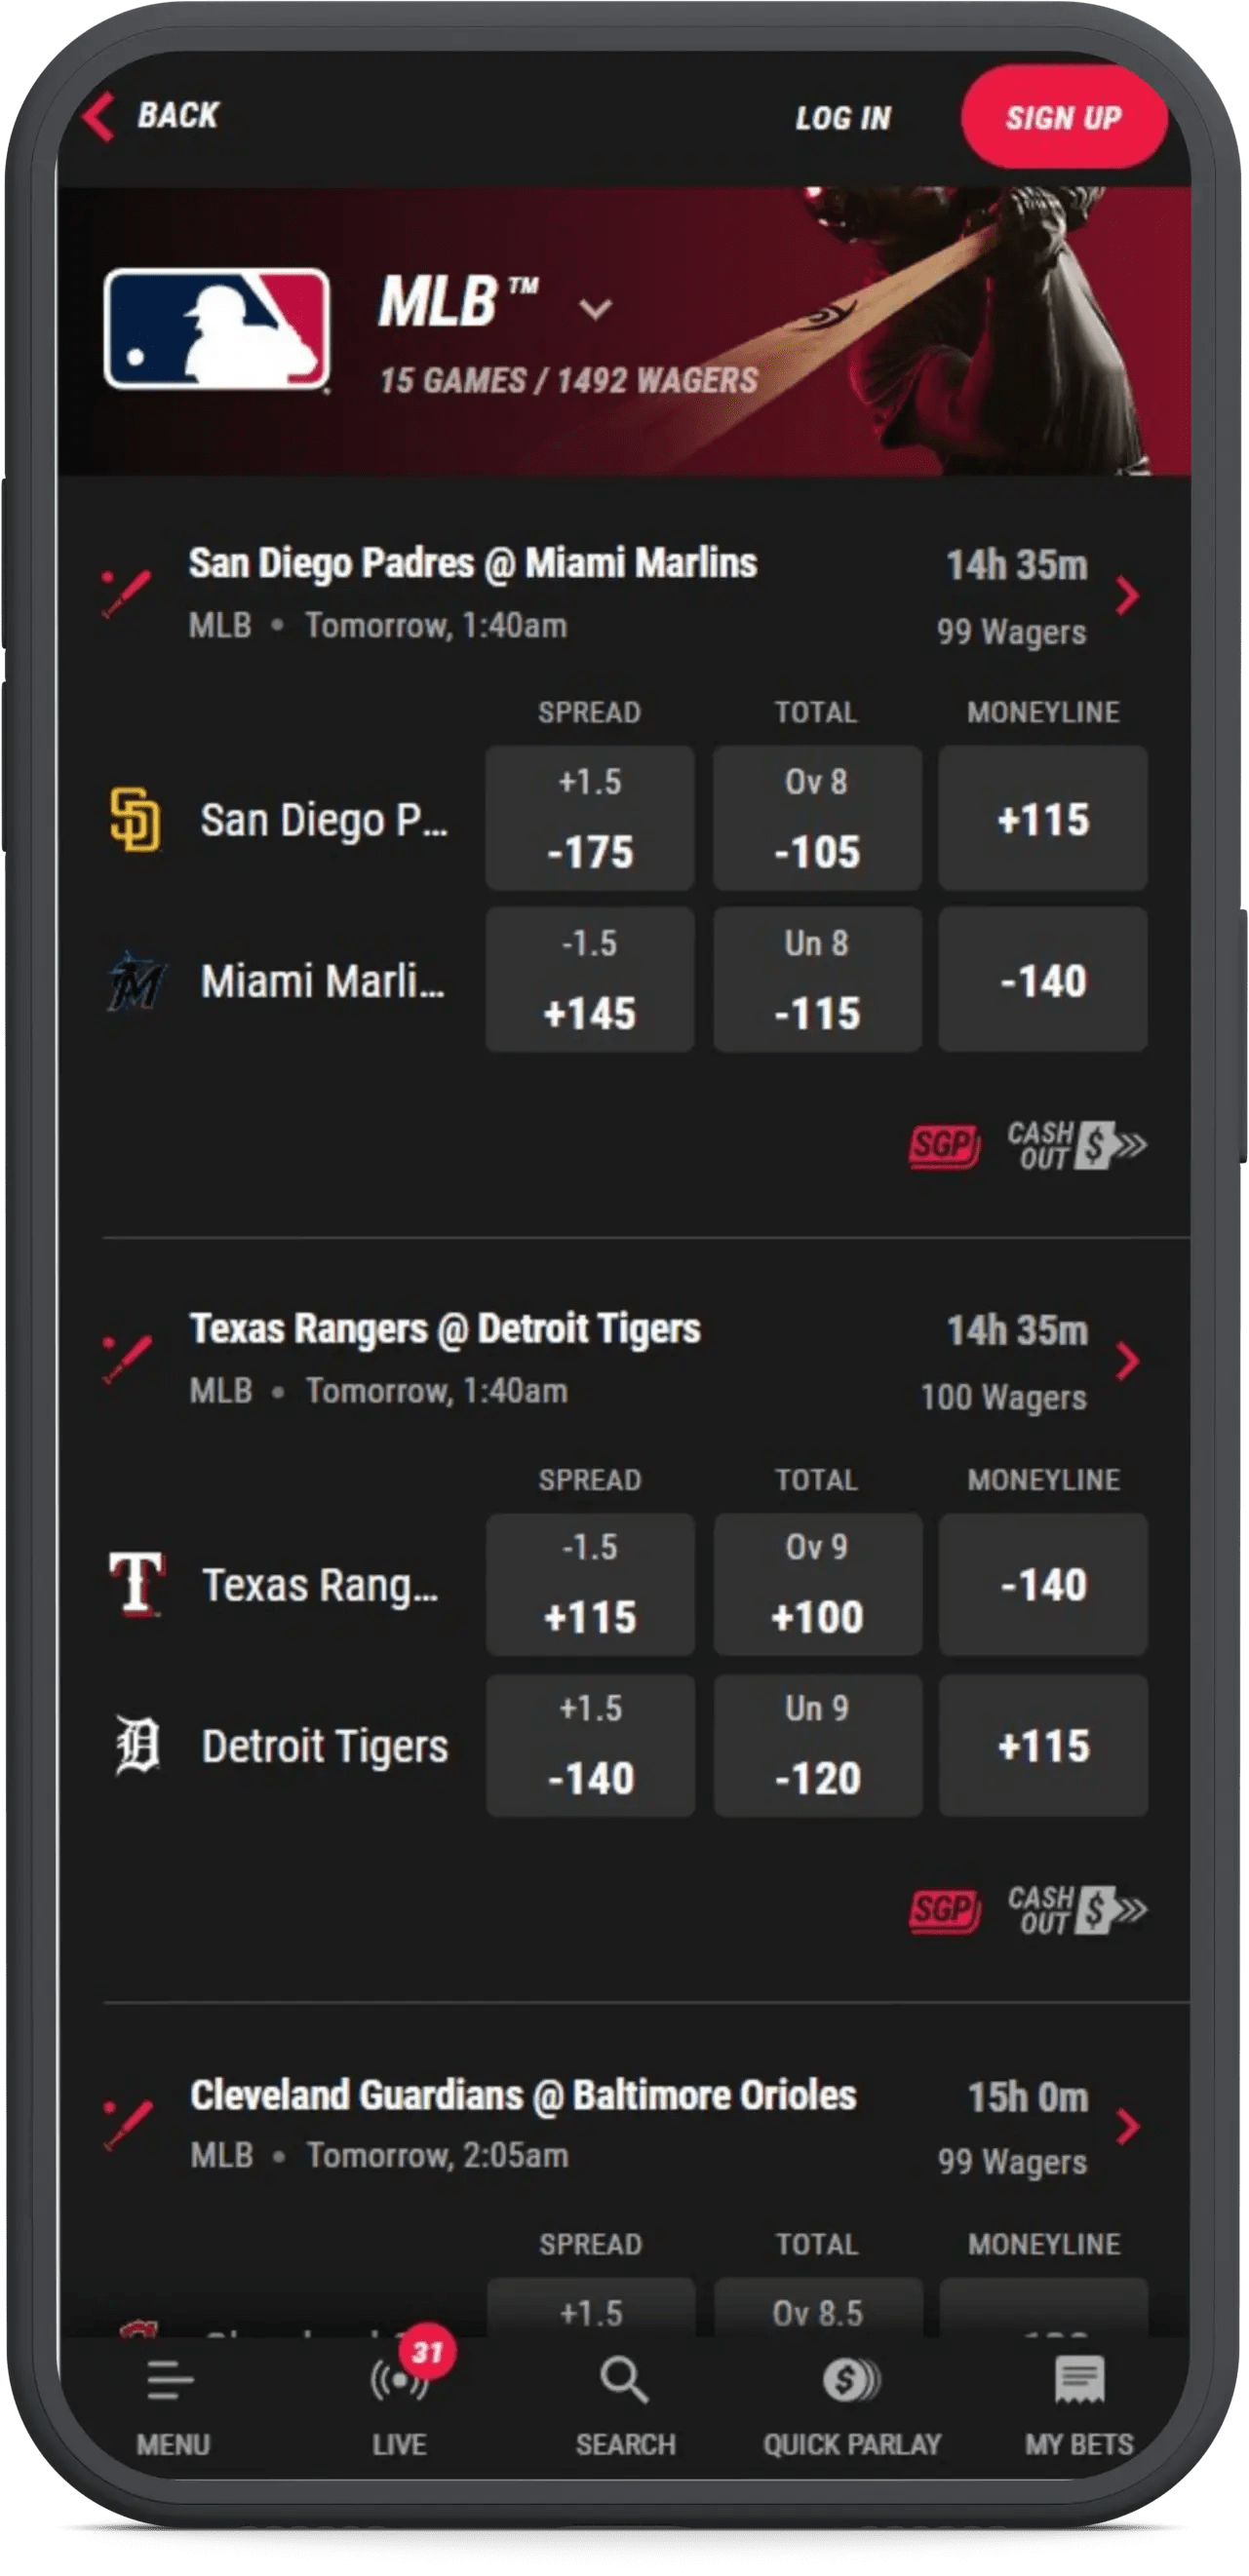Select Detroit Tigers +1.5 spread at -140
1249x2576 pixels.
[588, 1747]
